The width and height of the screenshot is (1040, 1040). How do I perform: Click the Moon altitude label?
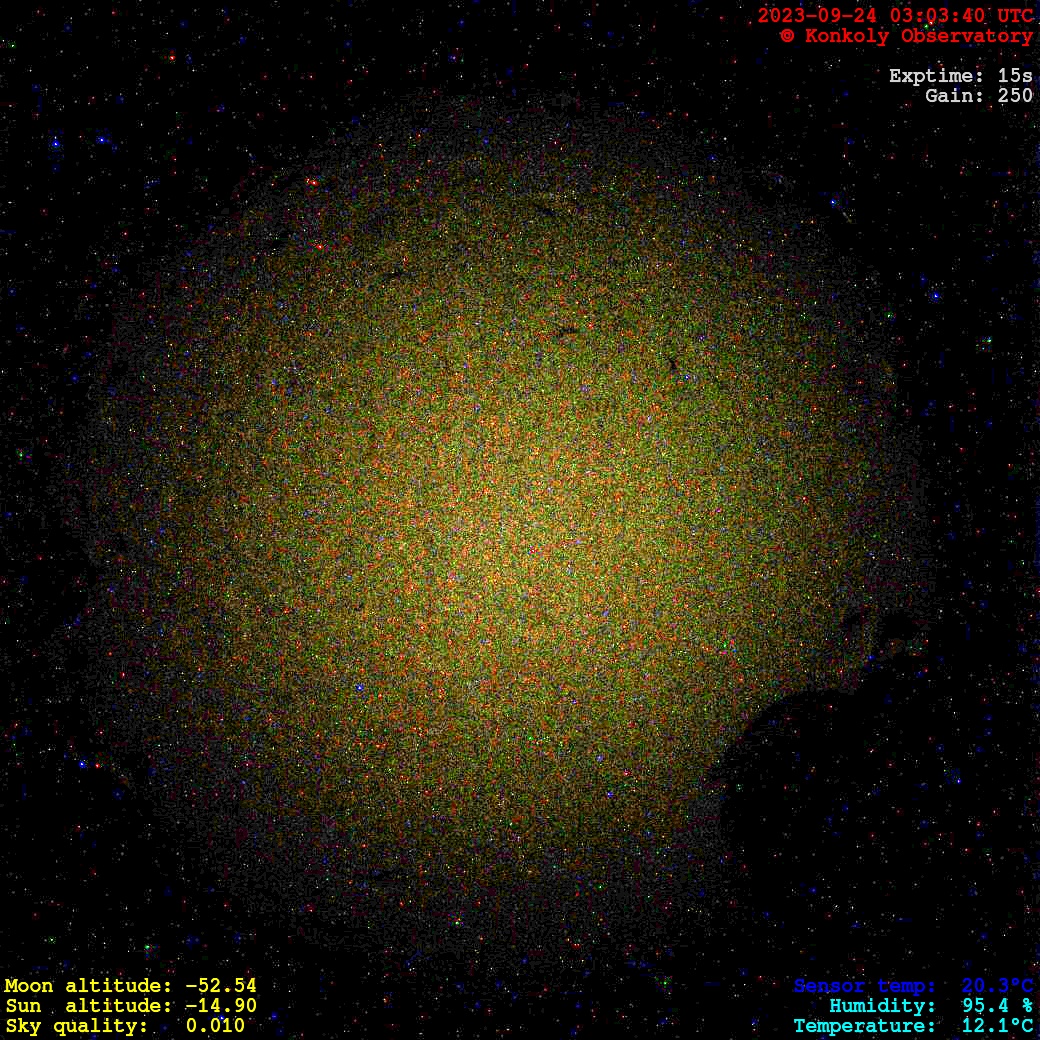pyautogui.click(x=88, y=986)
